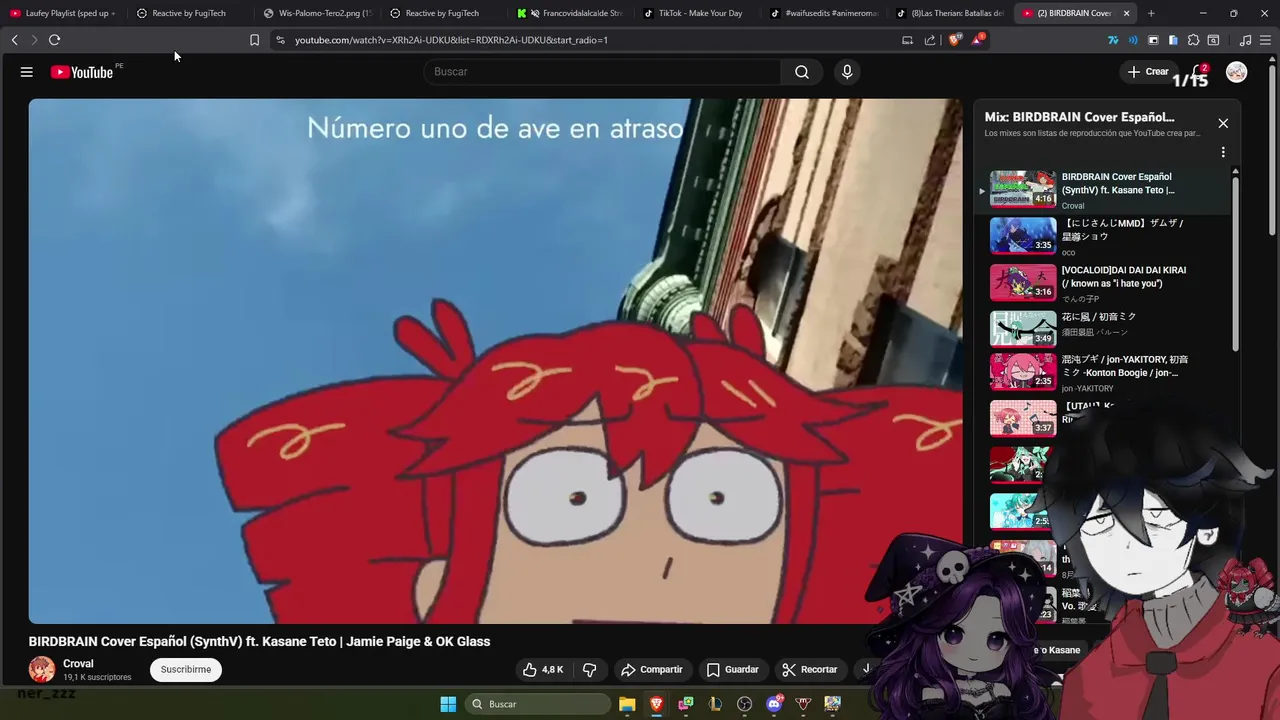The image size is (1280, 720).
Task: Click the Windows taskbar Buscar search box
Action: click(x=539, y=704)
